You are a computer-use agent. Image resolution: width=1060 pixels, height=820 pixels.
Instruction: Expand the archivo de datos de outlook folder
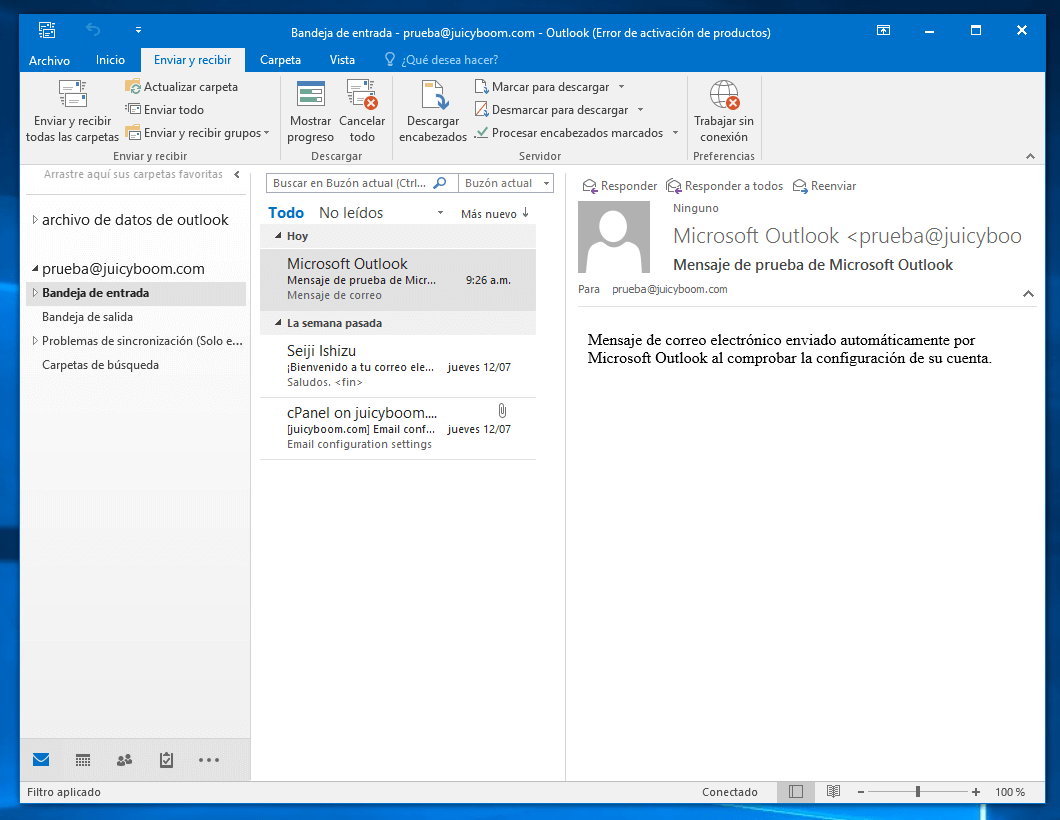[35, 220]
